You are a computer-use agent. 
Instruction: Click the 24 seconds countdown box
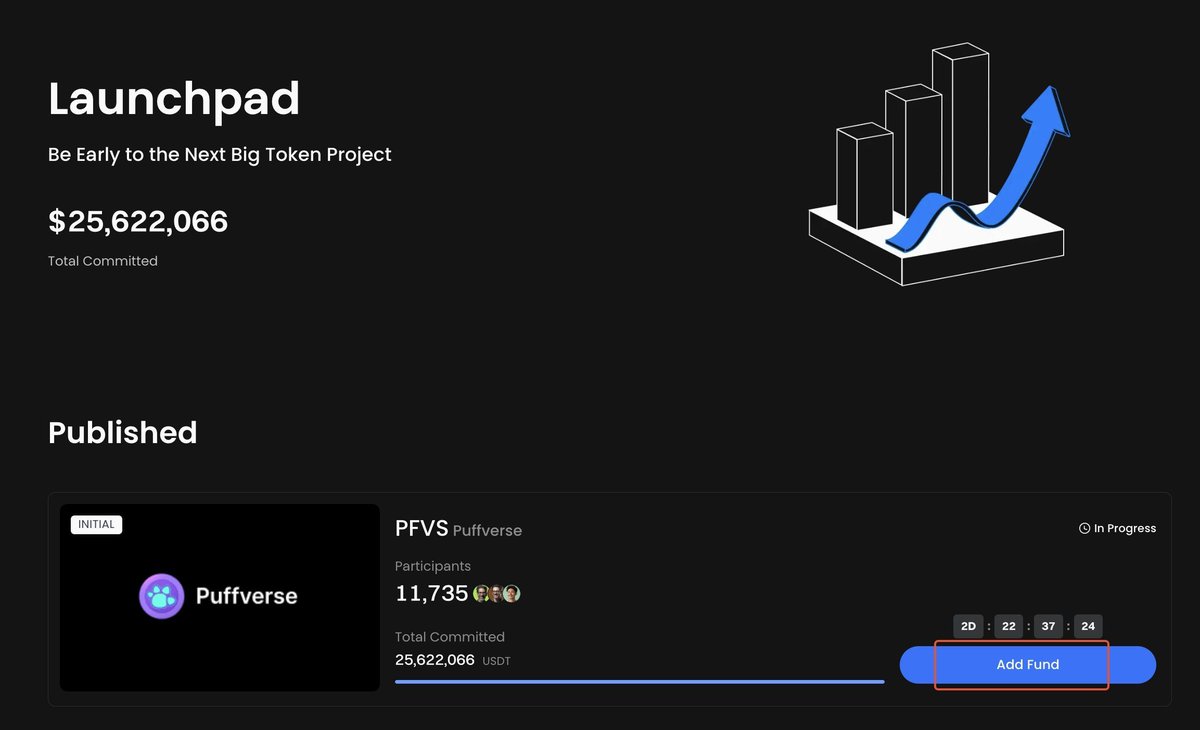click(x=1088, y=626)
